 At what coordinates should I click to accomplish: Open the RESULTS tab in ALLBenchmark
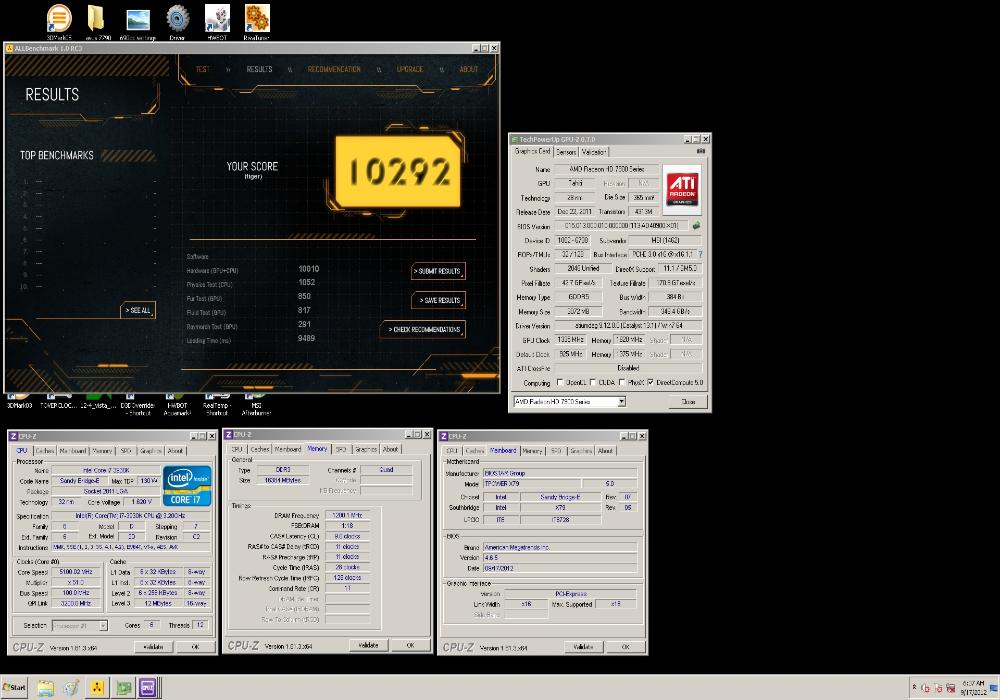[x=259, y=69]
